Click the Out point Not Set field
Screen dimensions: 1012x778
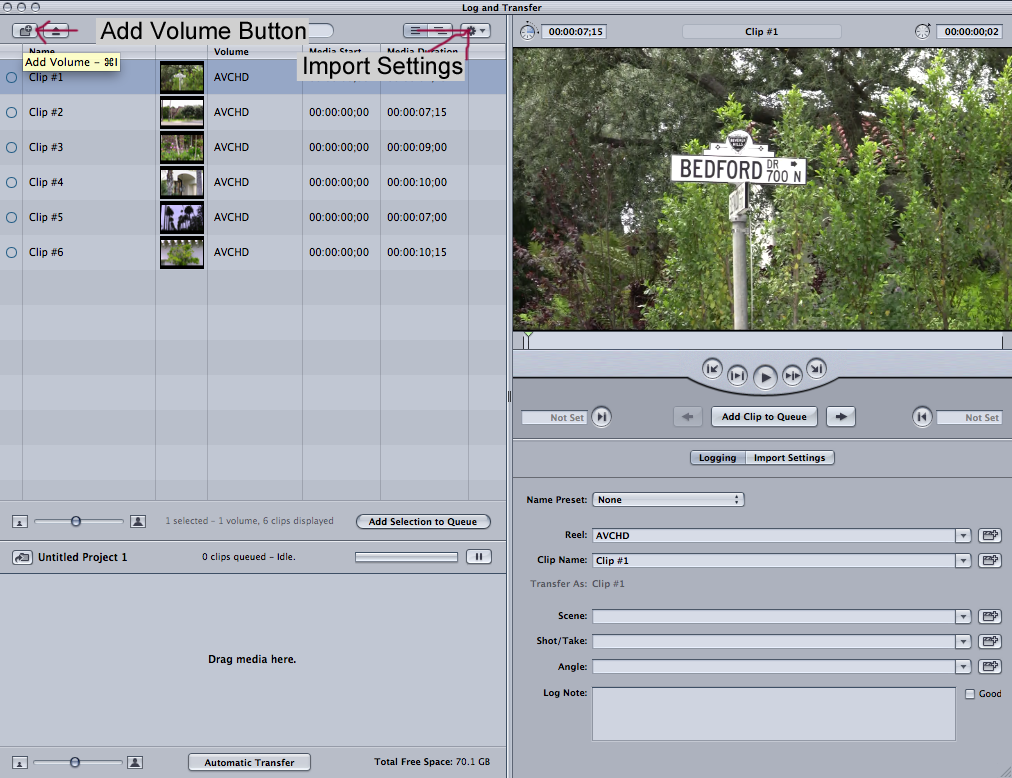point(969,418)
